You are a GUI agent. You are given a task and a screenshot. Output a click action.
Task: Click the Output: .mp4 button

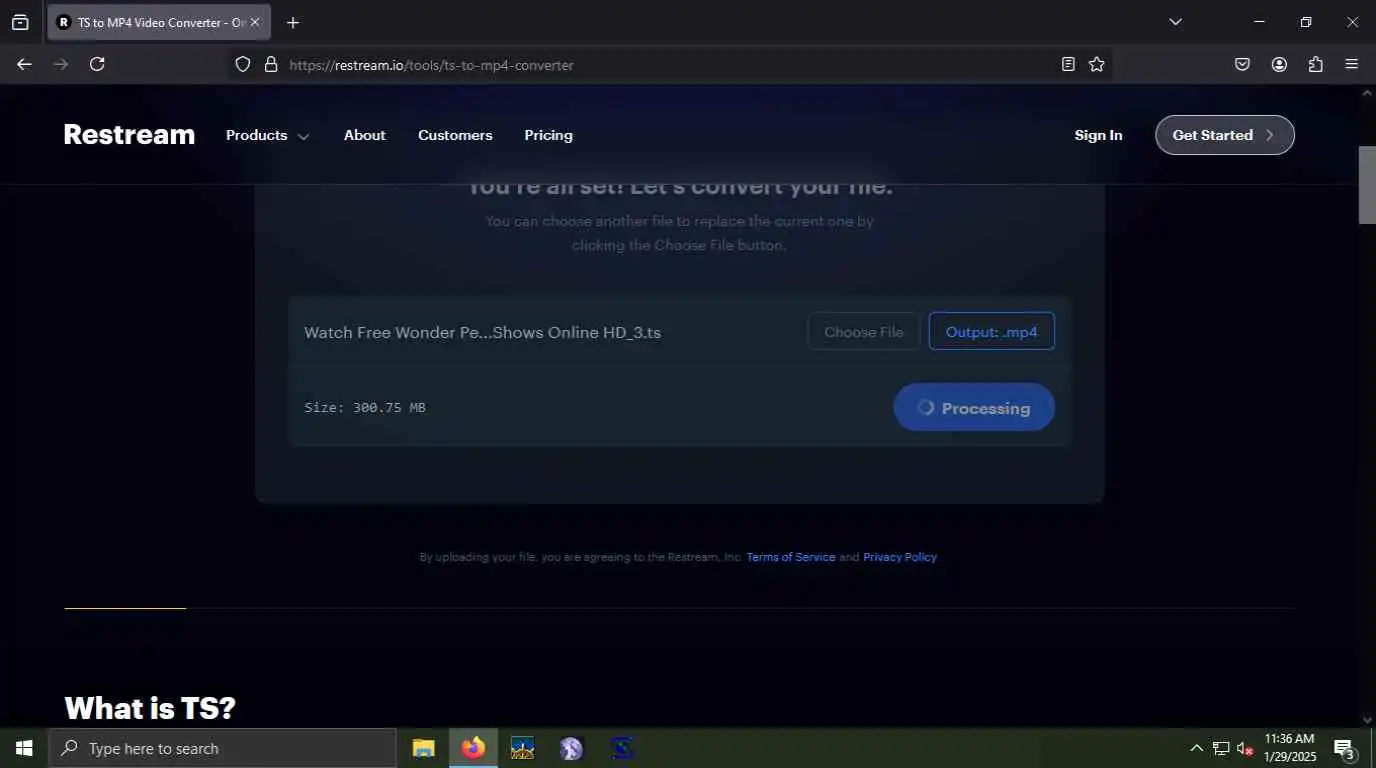(x=991, y=332)
